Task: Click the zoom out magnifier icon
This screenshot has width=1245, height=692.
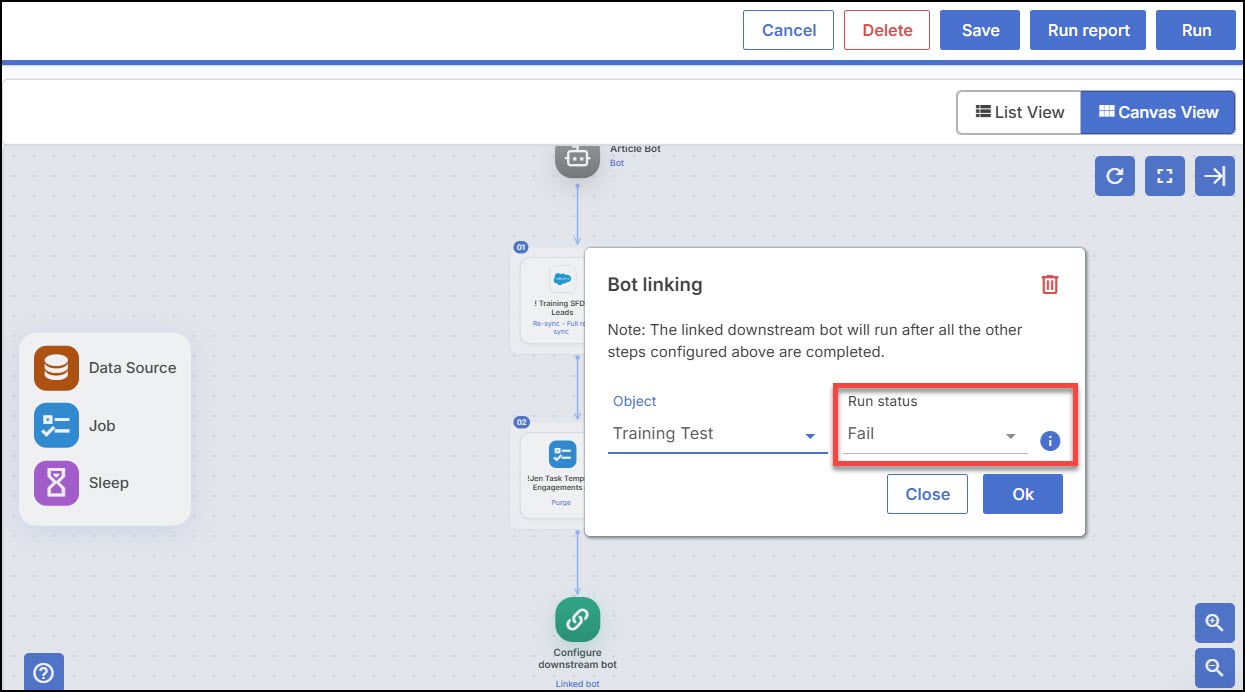Action: point(1215,668)
